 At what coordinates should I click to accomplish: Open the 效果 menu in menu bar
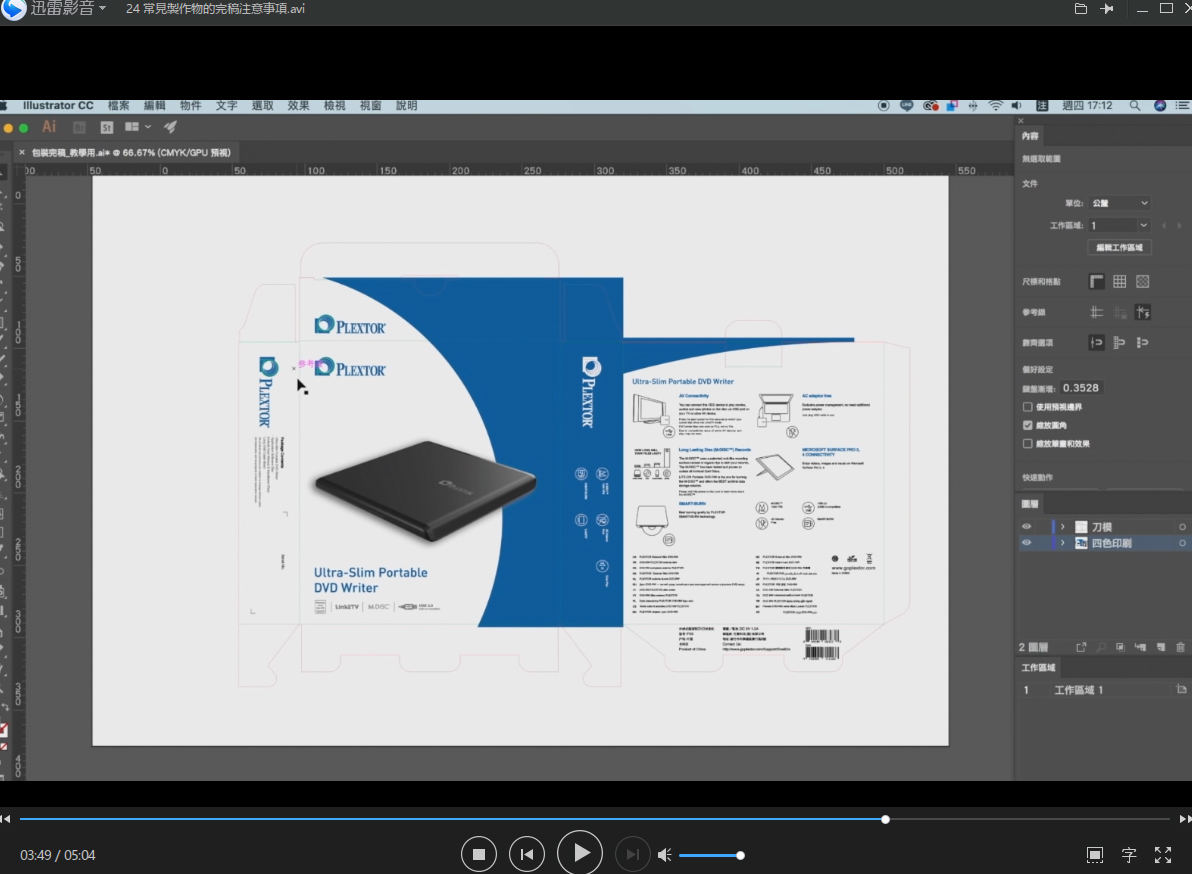[x=298, y=106]
